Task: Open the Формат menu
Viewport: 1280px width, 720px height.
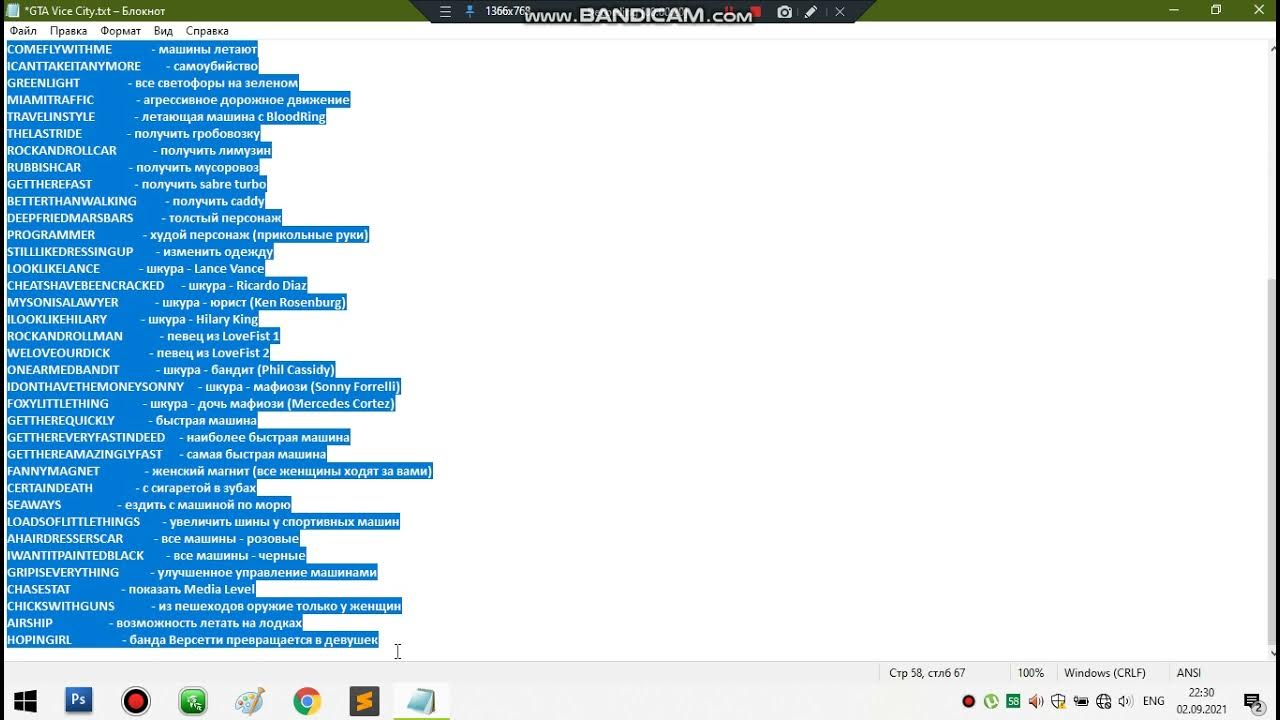Action: tap(121, 31)
